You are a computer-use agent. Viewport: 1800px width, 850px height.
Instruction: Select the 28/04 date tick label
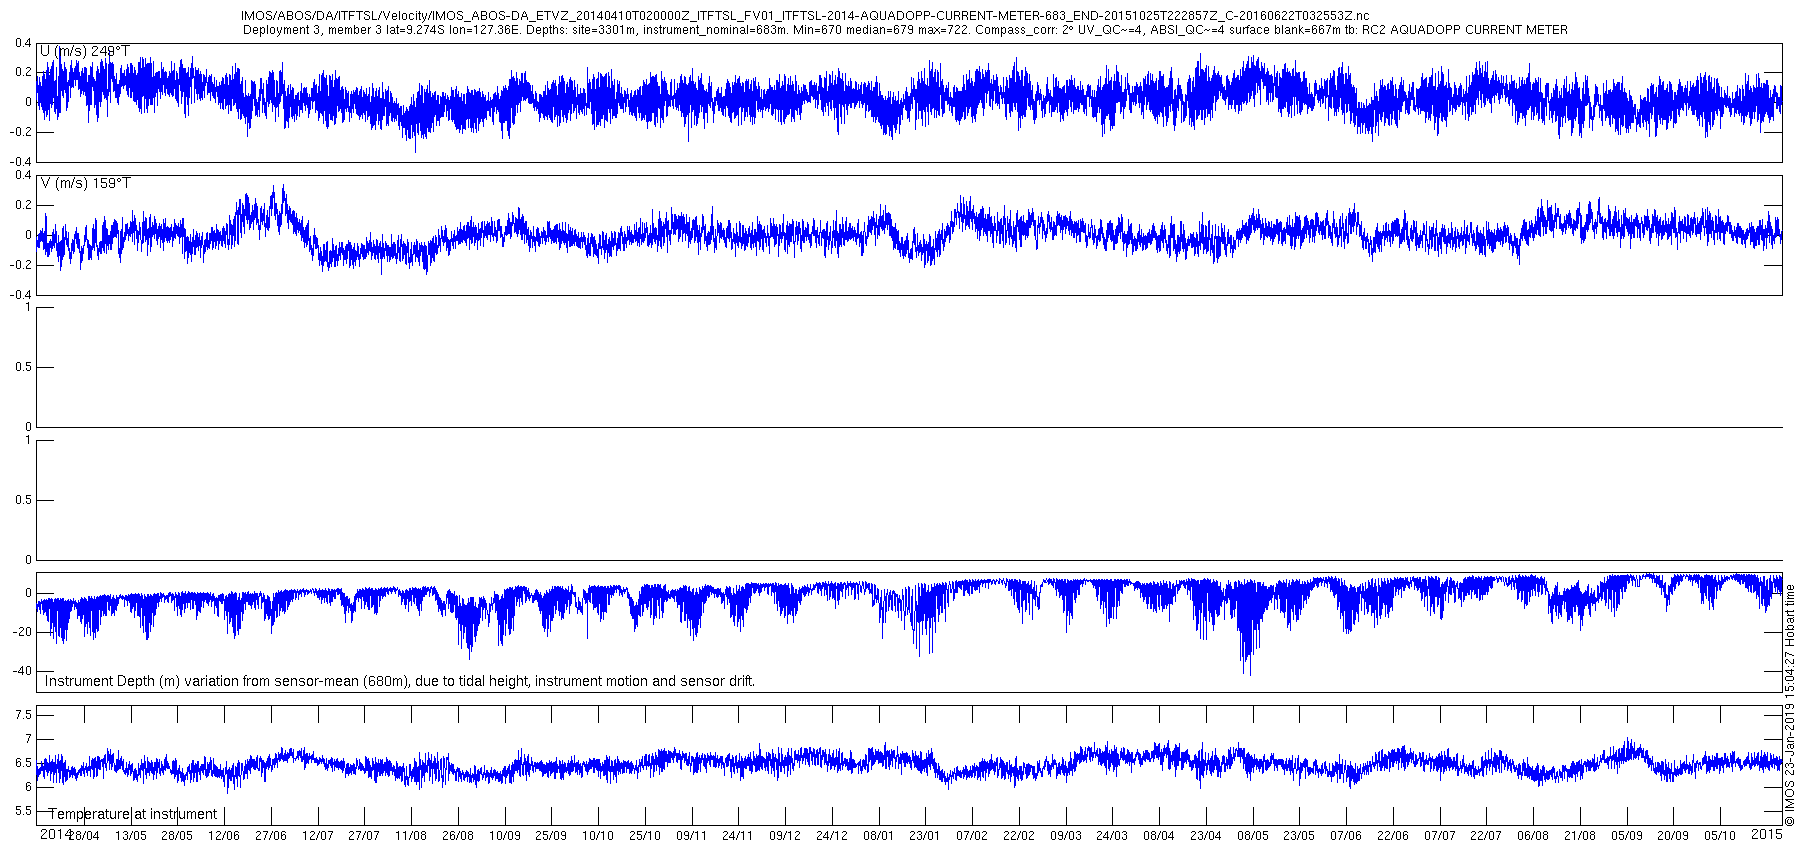click(x=84, y=836)
